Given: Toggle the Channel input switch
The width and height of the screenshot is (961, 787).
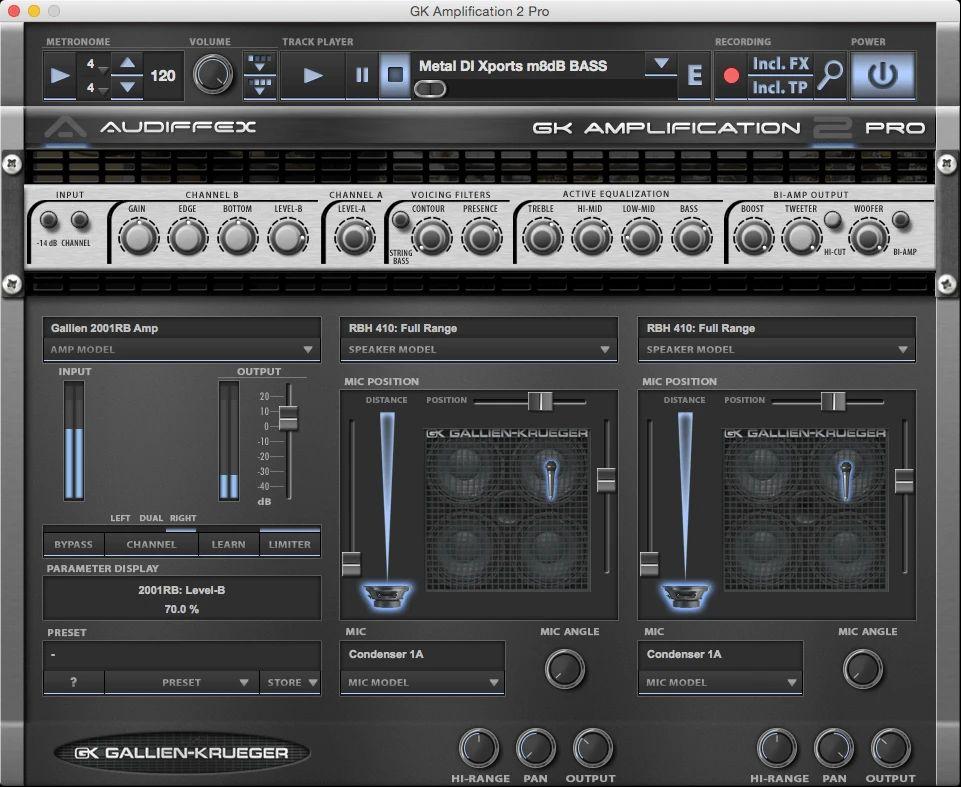Looking at the screenshot, I should 80,219.
